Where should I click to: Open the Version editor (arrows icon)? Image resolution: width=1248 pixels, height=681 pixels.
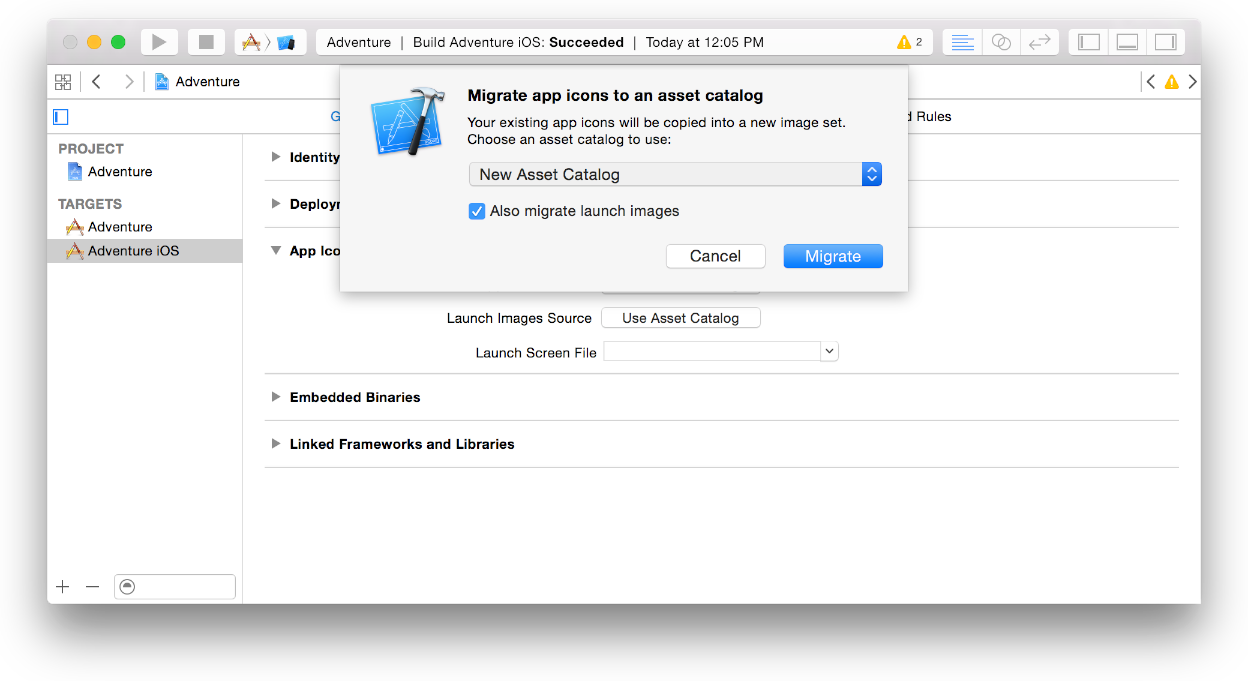coord(1039,41)
